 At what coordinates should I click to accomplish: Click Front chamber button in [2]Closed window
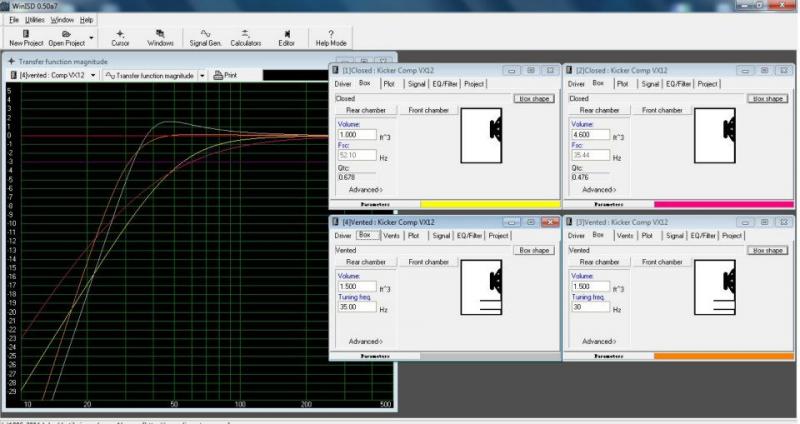coord(663,110)
